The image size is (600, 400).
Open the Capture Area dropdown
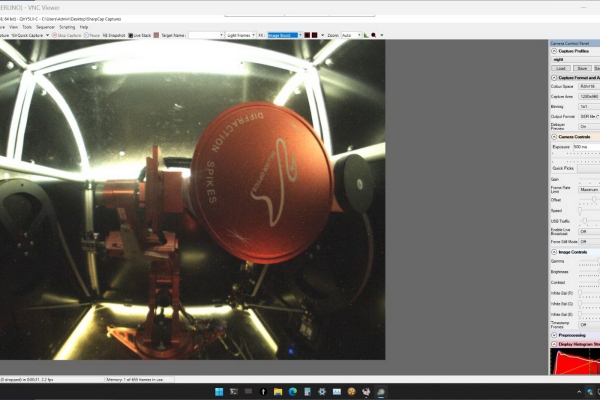[589, 96]
